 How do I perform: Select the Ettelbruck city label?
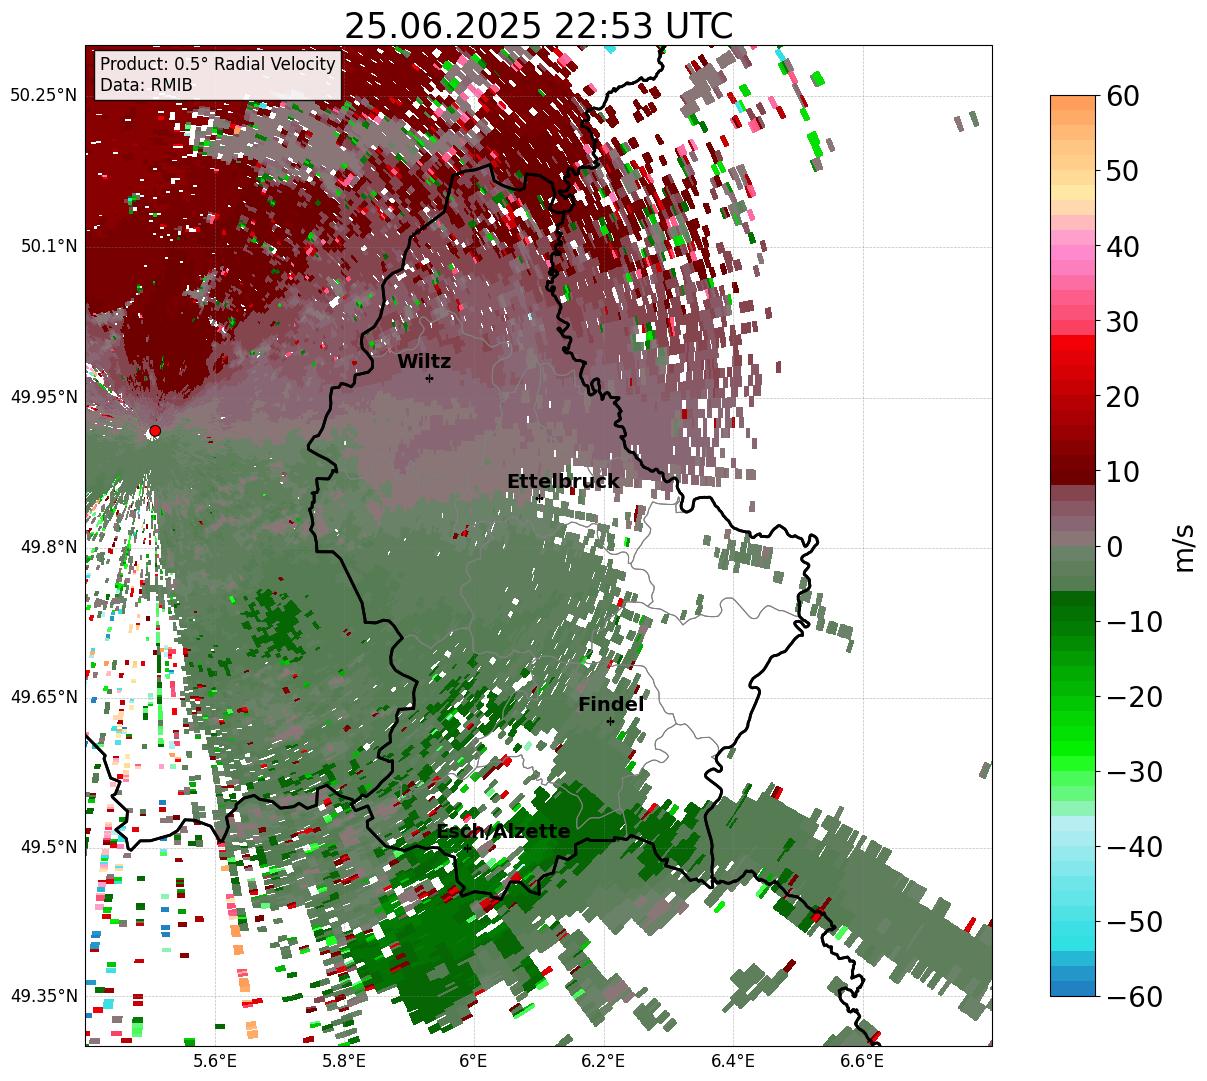pyautogui.click(x=563, y=482)
